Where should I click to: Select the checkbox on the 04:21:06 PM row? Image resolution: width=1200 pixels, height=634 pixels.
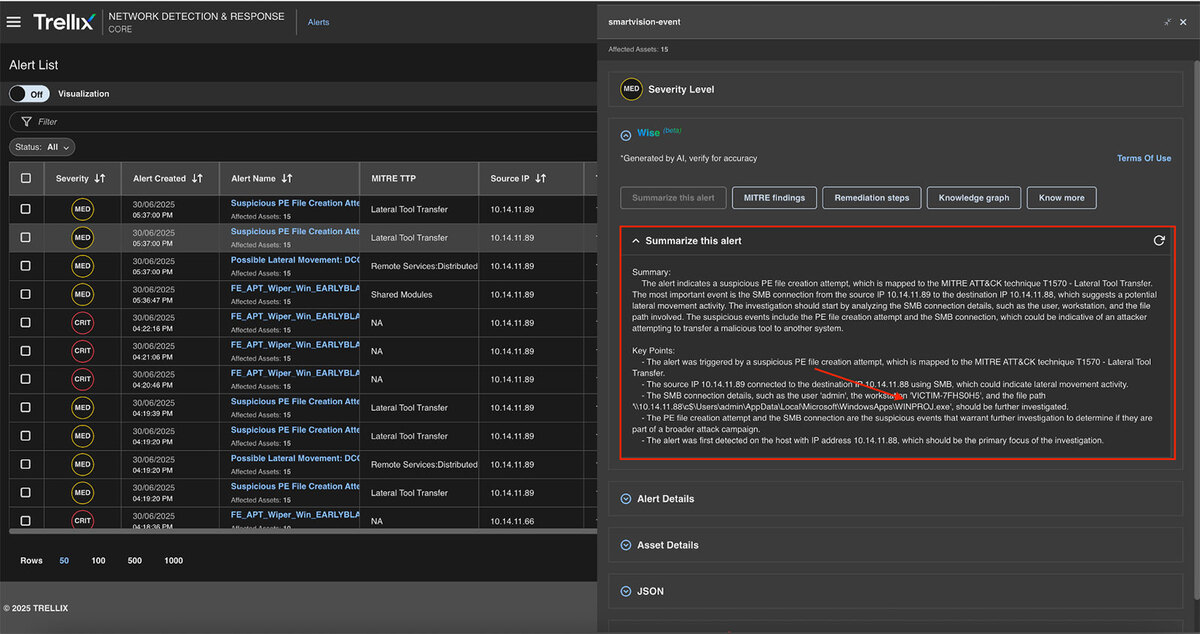click(x=25, y=351)
